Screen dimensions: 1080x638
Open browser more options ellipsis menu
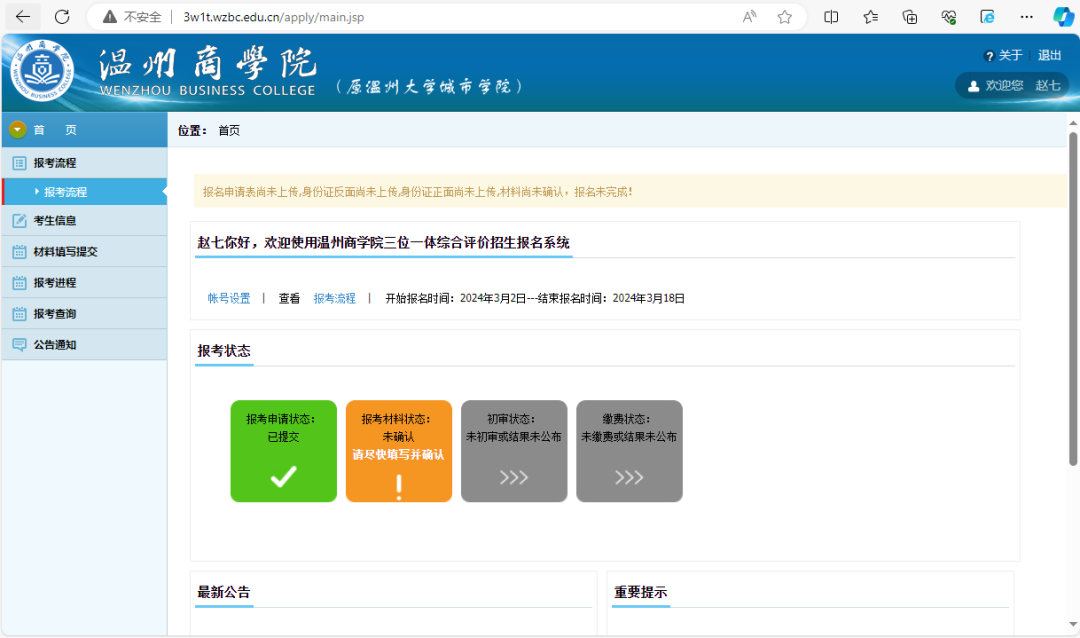click(x=1026, y=16)
